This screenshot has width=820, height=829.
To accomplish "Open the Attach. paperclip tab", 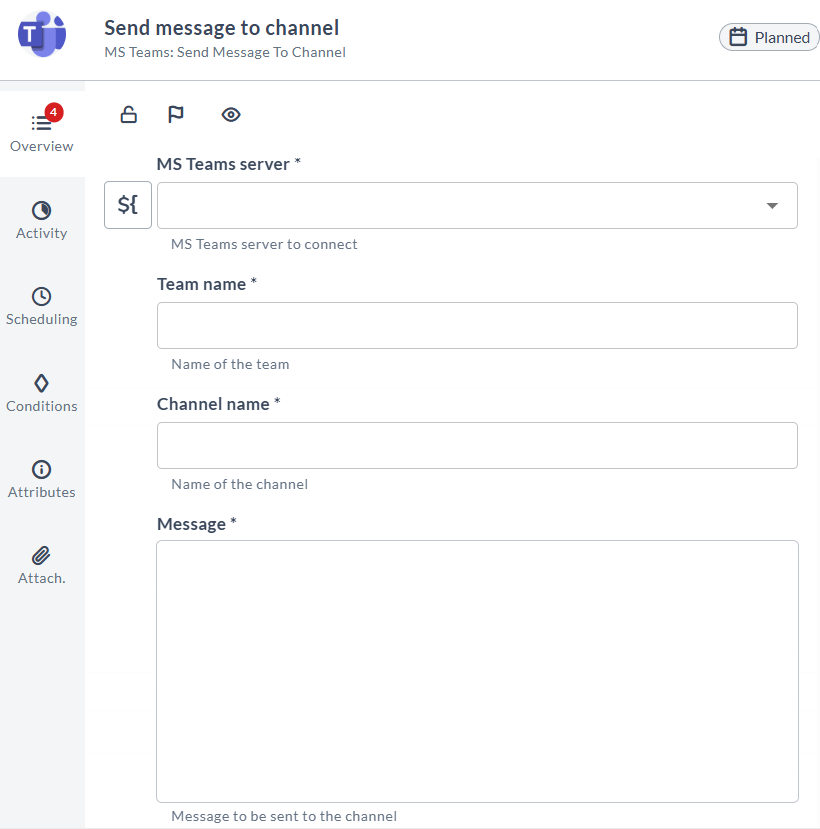I will point(42,566).
